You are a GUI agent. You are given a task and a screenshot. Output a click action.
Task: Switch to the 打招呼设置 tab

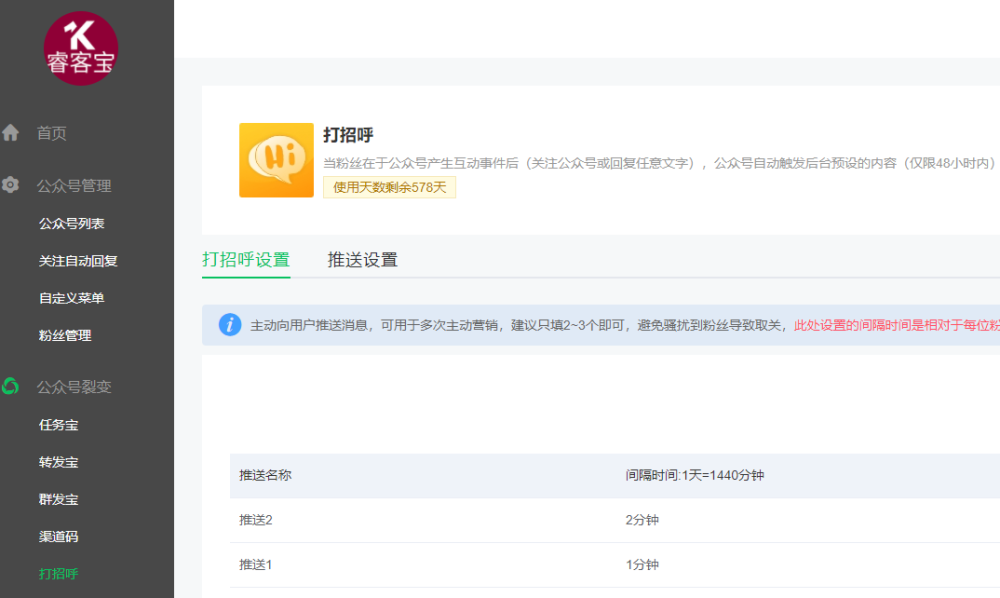[x=246, y=259]
